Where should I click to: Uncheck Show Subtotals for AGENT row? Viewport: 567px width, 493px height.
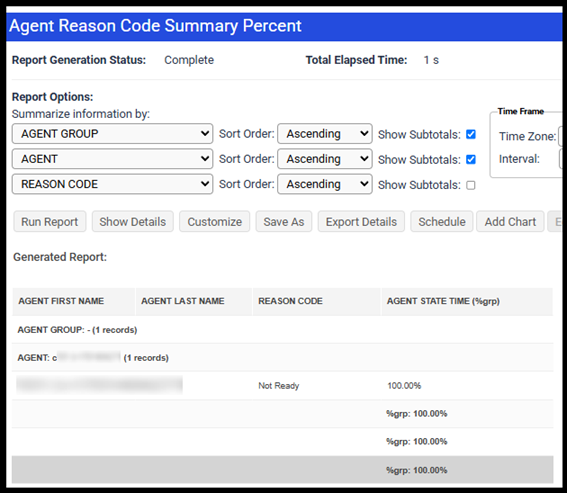tap(471, 160)
